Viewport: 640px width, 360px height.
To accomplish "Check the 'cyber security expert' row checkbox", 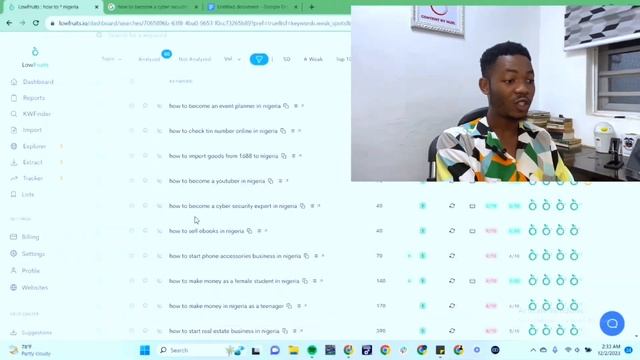I will [131, 206].
